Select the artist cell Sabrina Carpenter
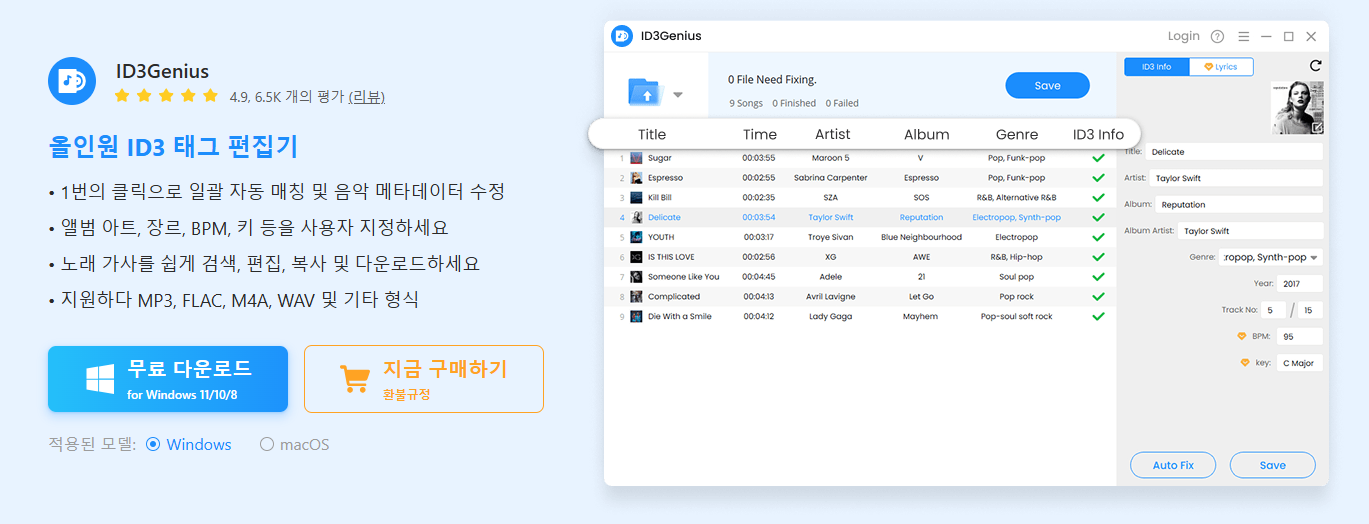The width and height of the screenshot is (1369, 524). (x=831, y=178)
